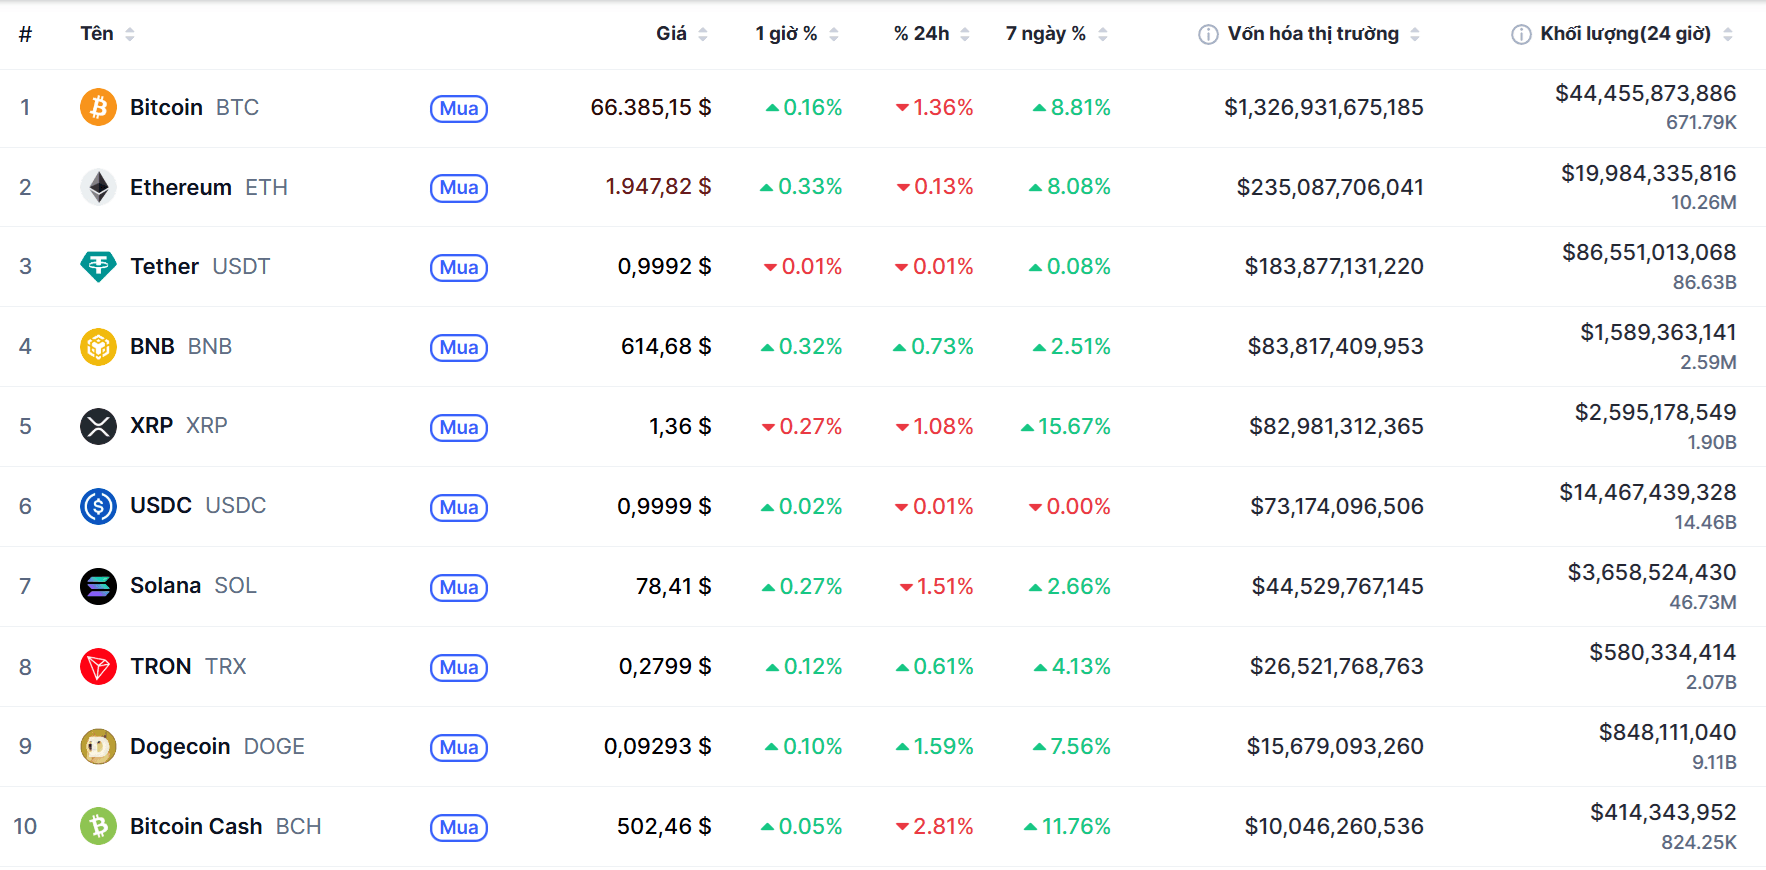Click the Tether logo icon
Image resolution: width=1766 pixels, height=870 pixels.
[98, 266]
